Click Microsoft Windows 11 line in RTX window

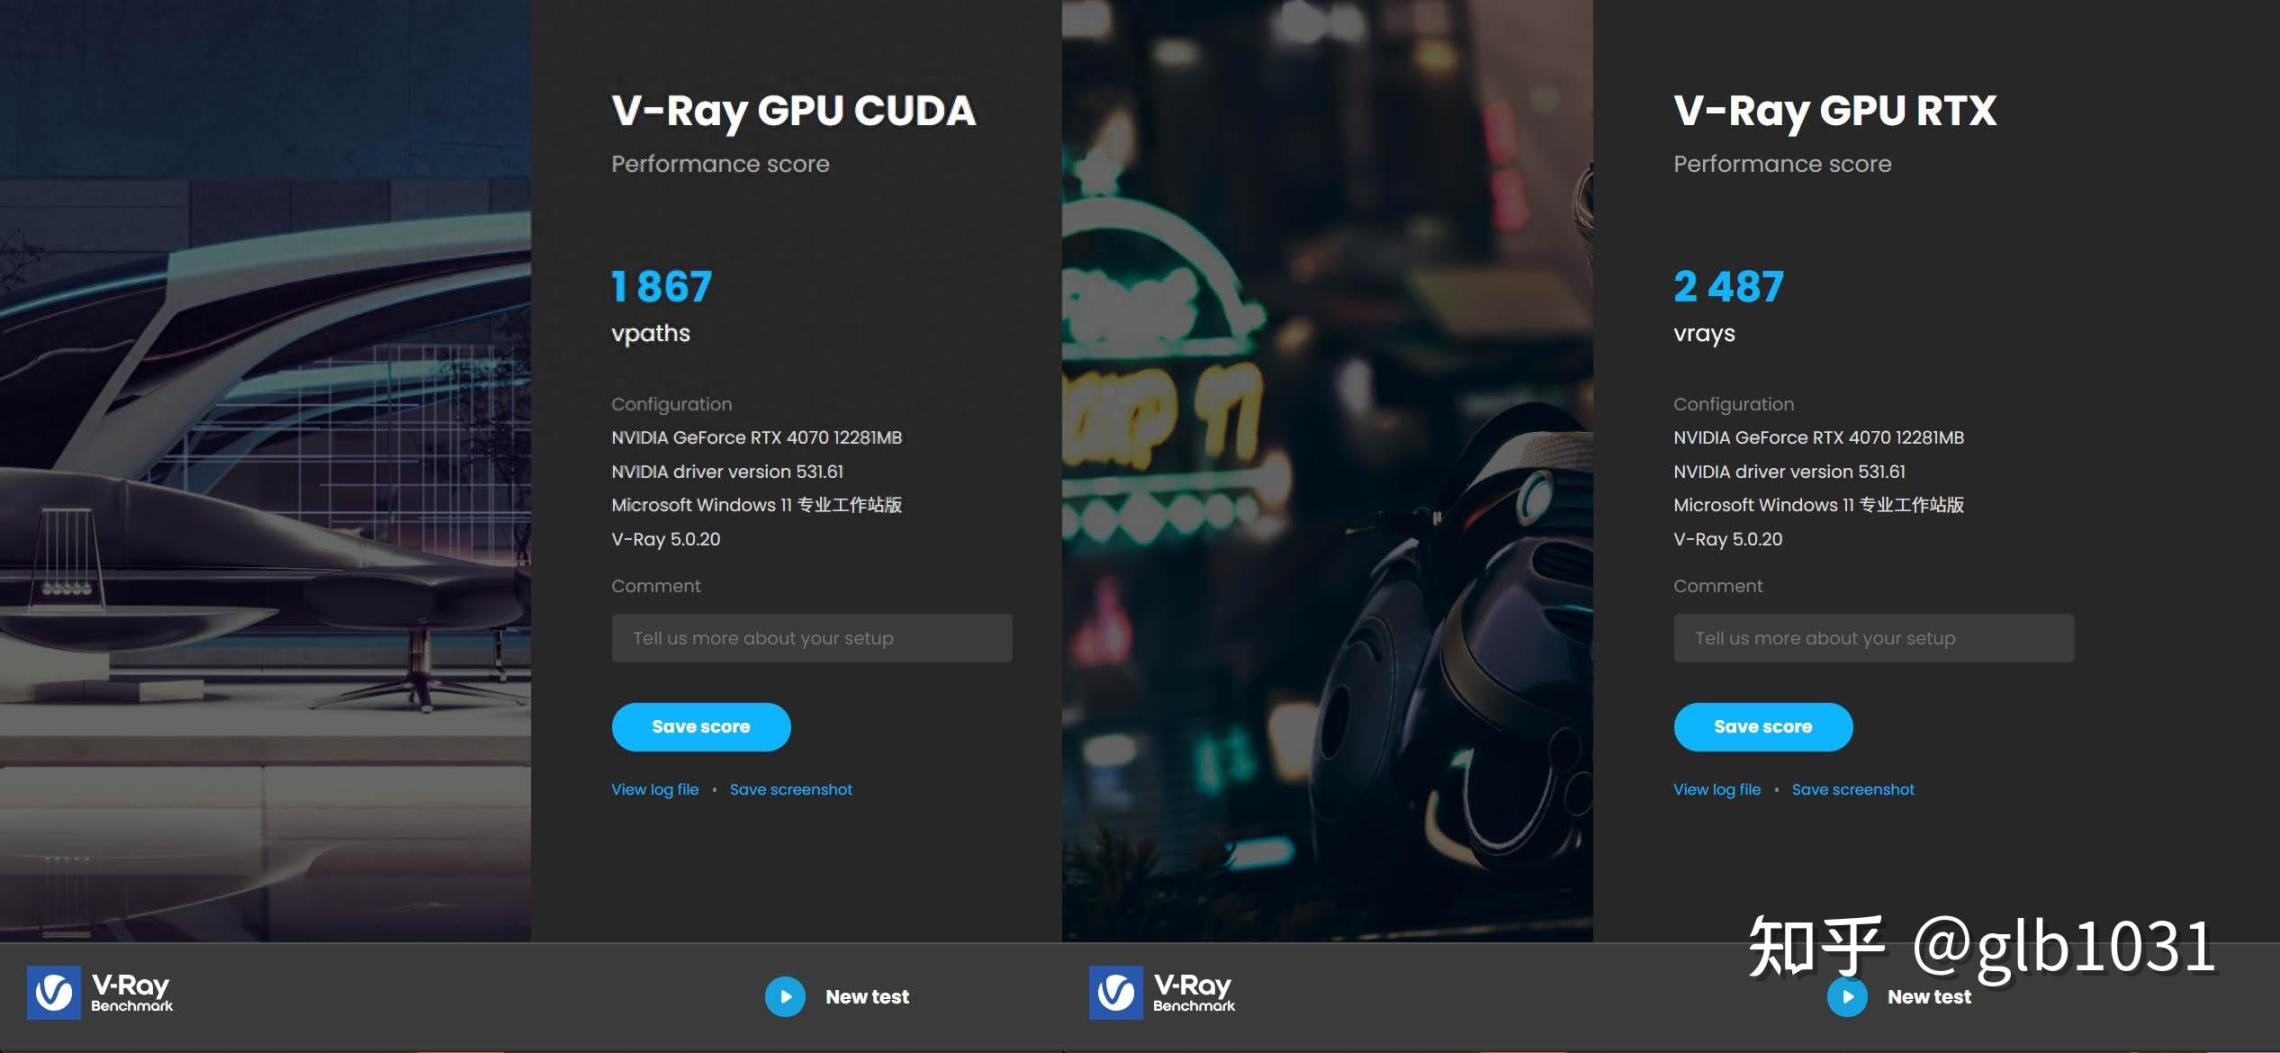click(1819, 505)
